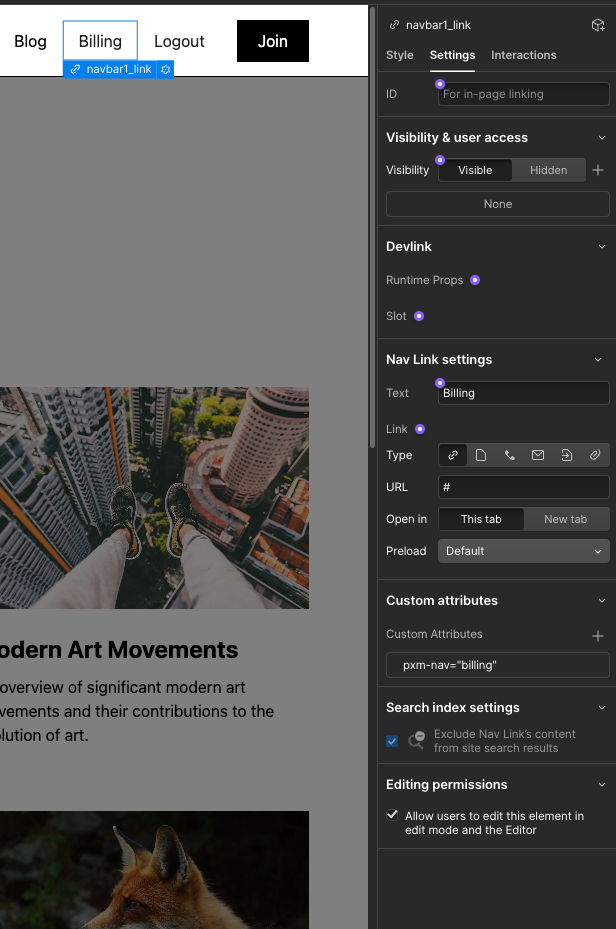The image size is (616, 929).
Task: Select the Email link type icon
Action: (x=538, y=455)
